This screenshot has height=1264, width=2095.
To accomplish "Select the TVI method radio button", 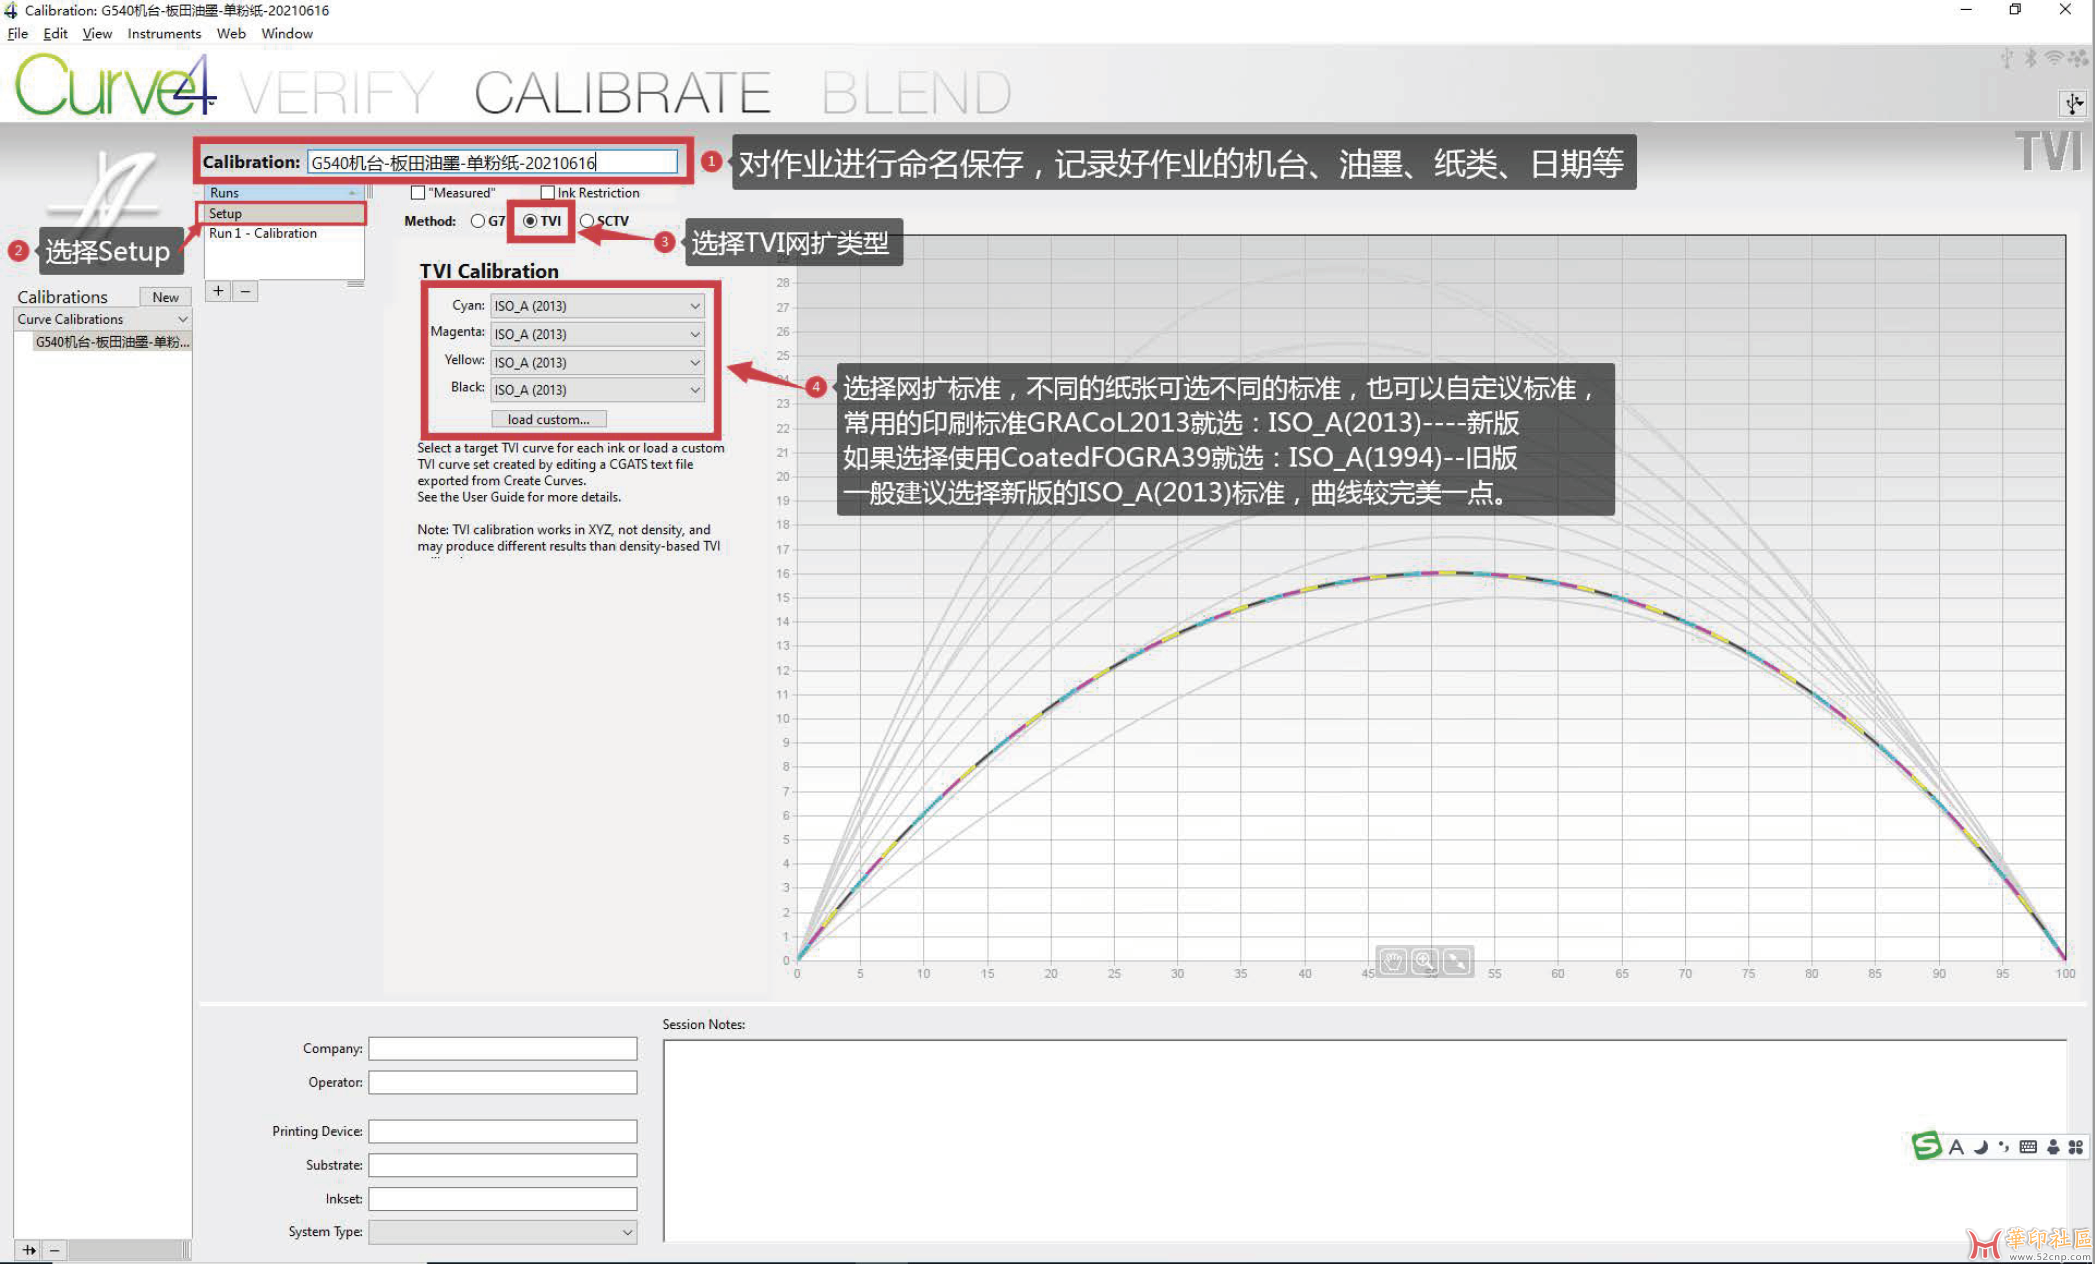I will (530, 221).
